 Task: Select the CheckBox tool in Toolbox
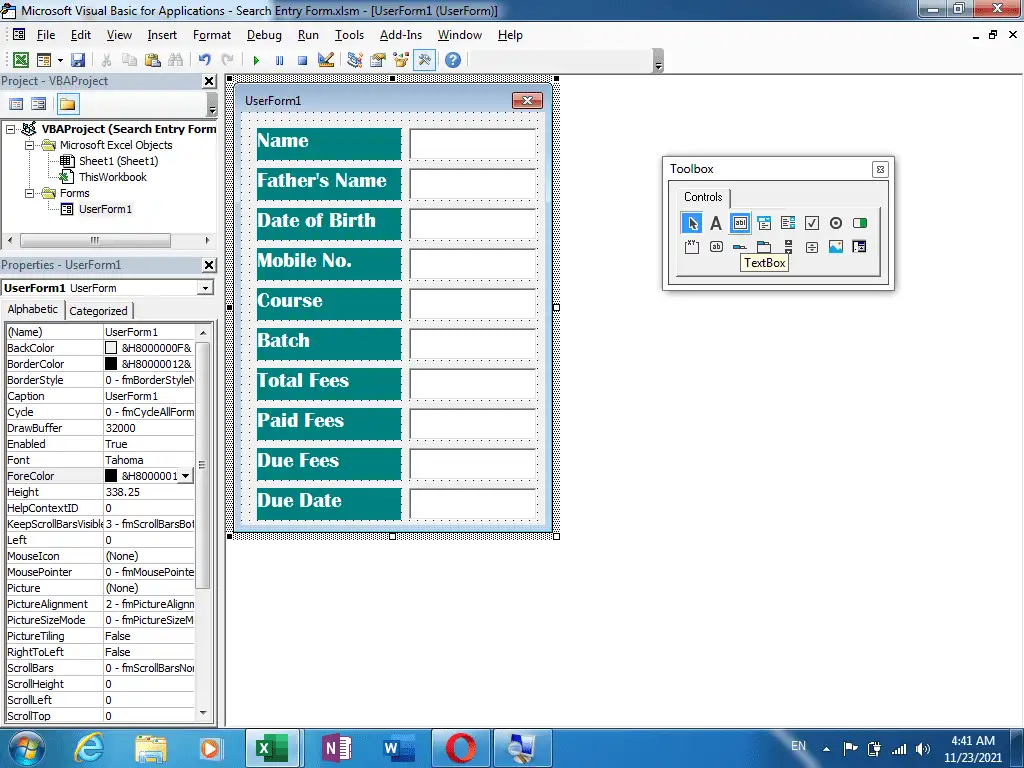pos(812,223)
